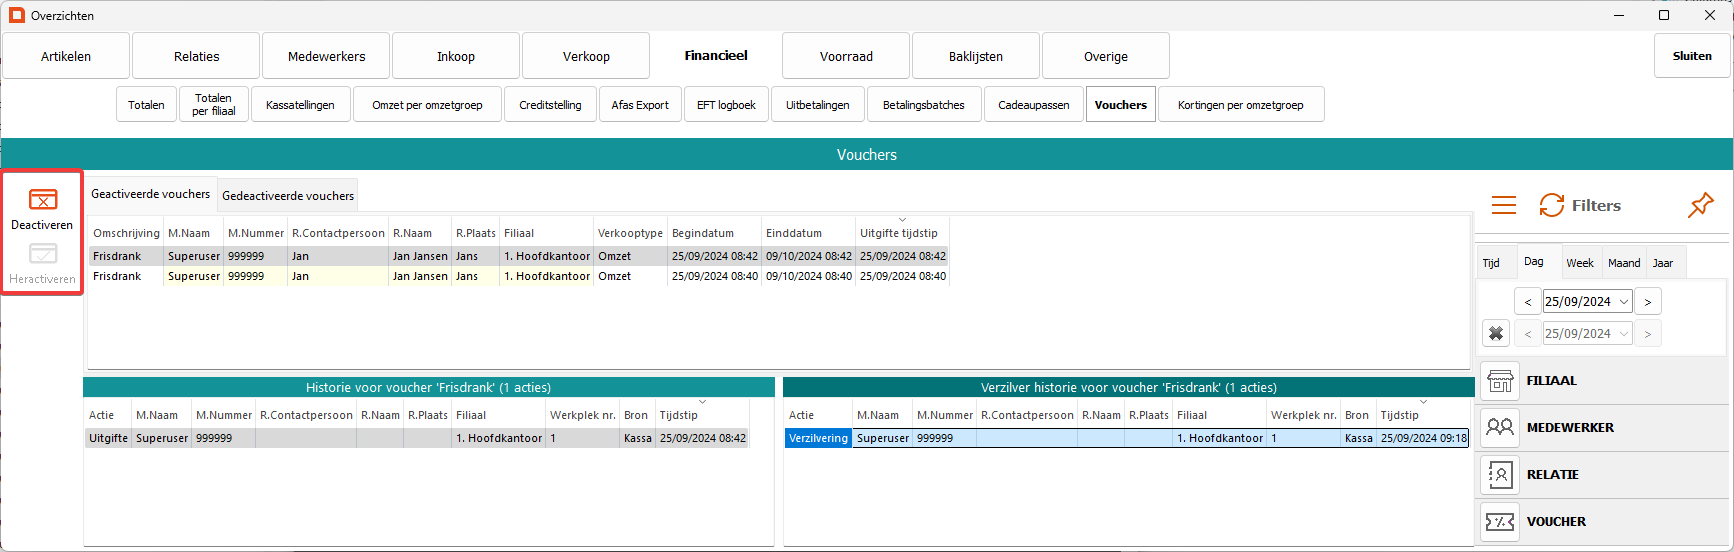Open the Voucher filter icon
The image size is (1734, 552).
click(1500, 522)
